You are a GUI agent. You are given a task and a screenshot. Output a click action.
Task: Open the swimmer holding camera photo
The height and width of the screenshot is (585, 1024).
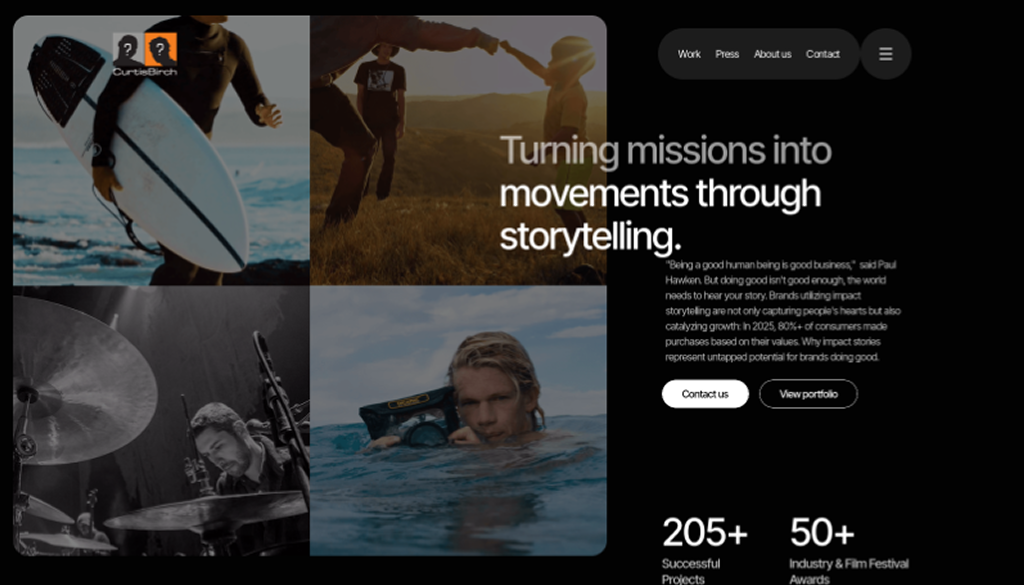[458, 420]
